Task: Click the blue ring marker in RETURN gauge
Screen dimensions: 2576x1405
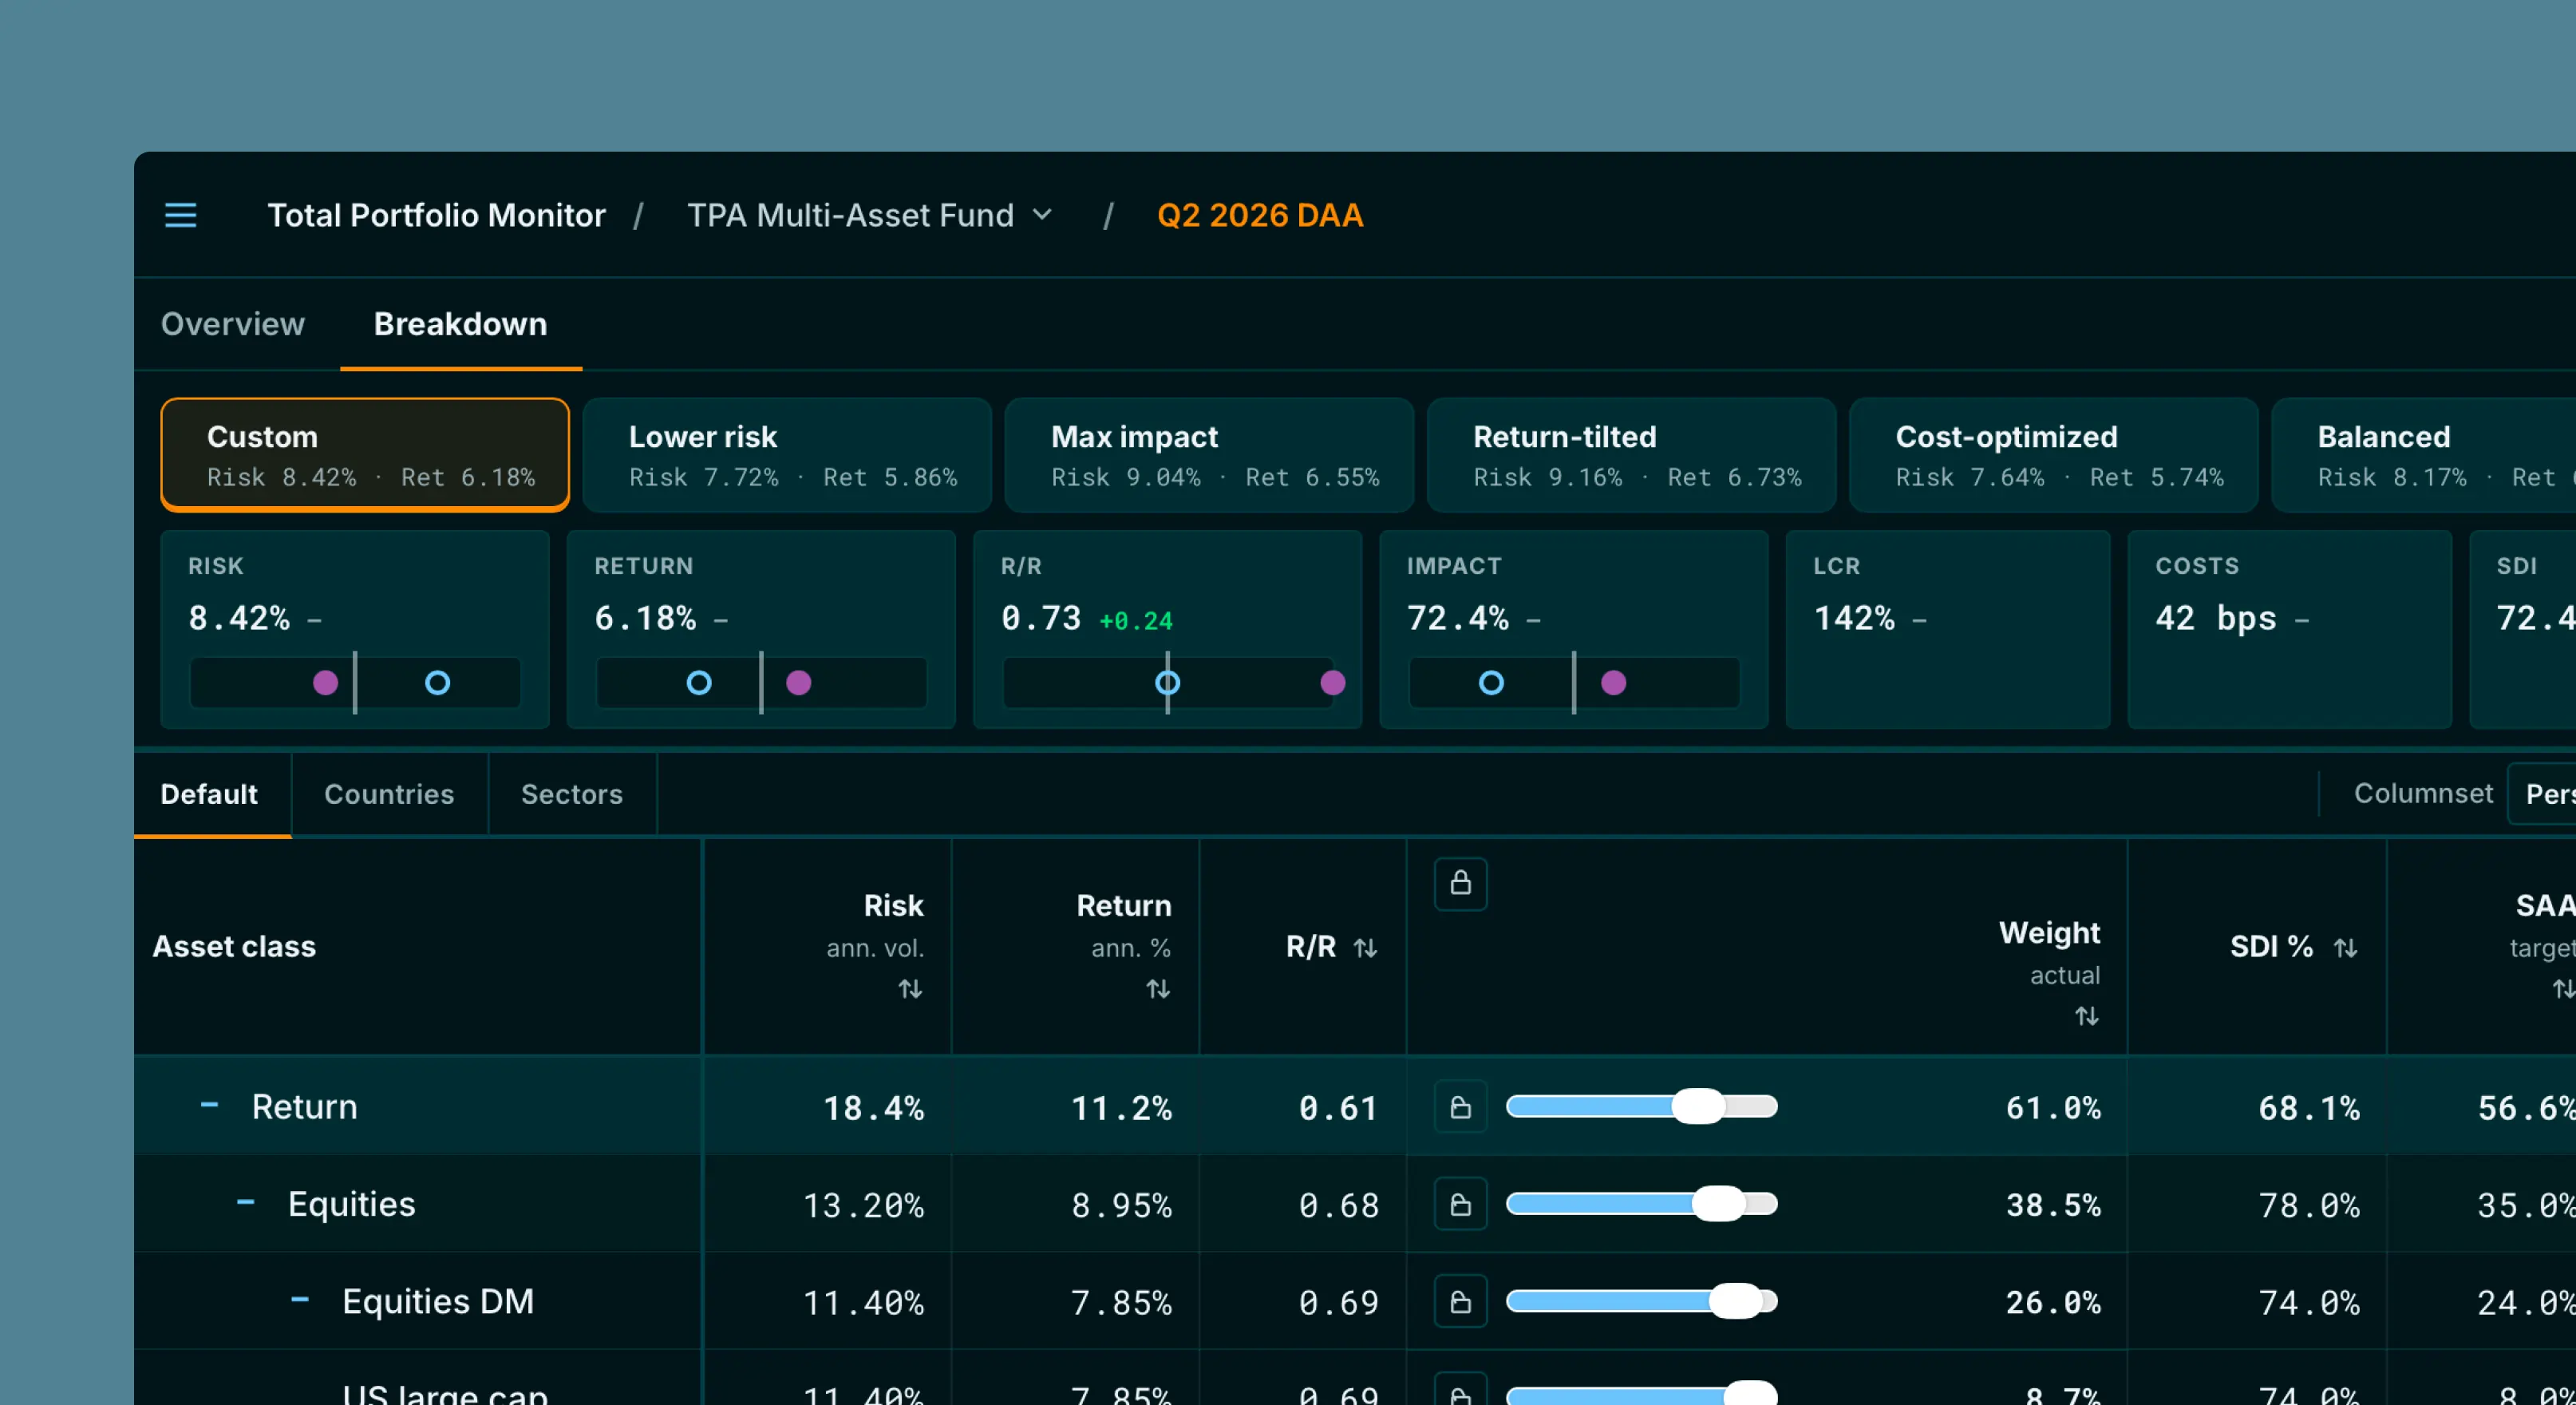Action: coord(699,683)
